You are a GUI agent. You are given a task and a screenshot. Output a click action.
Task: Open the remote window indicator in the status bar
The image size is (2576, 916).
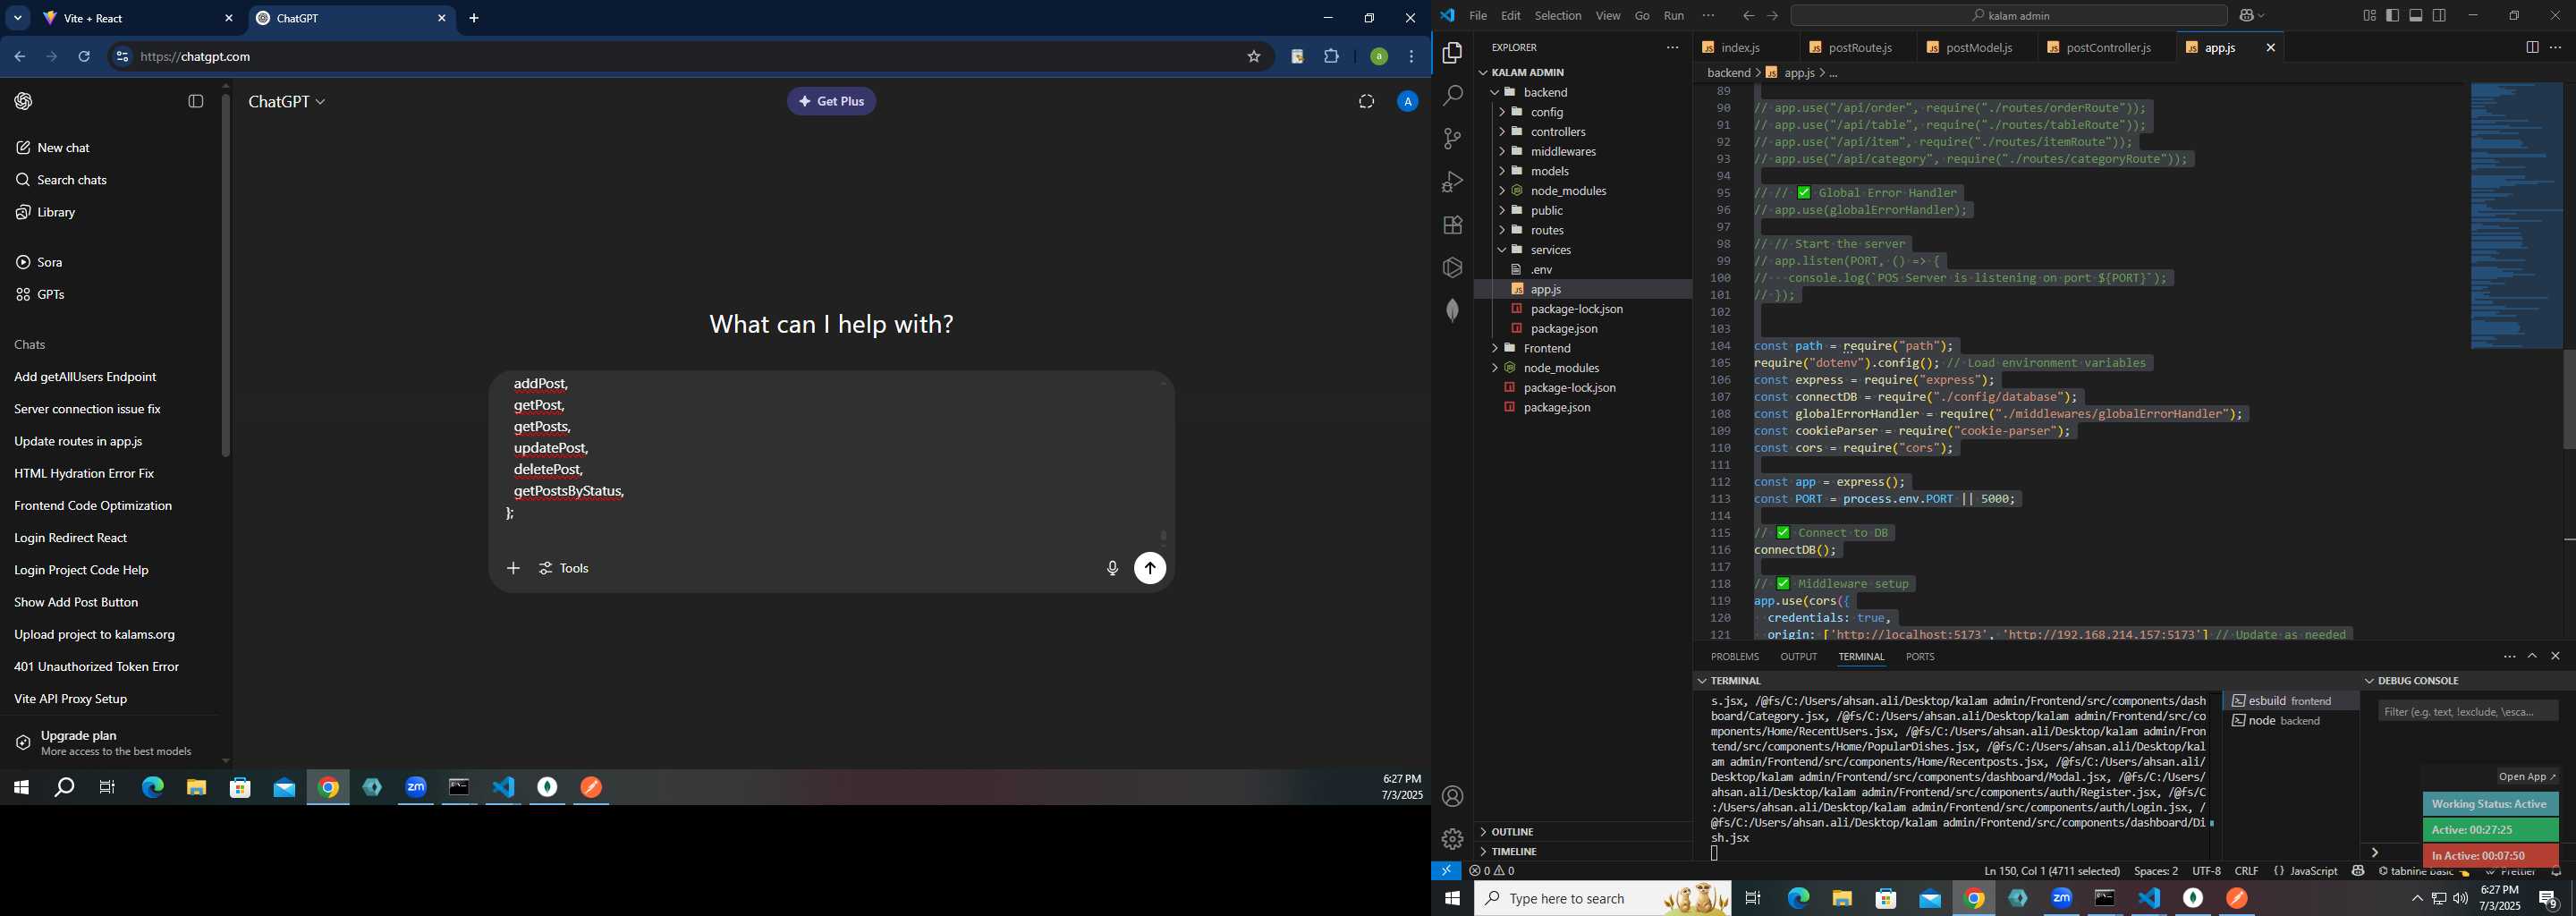coord(1446,871)
